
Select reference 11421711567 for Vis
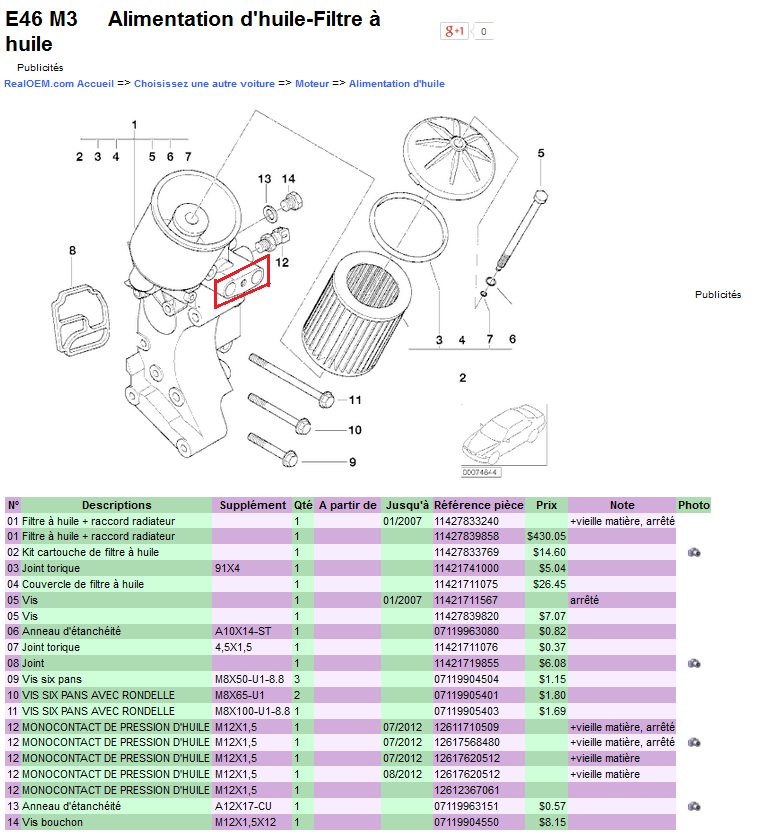(466, 600)
